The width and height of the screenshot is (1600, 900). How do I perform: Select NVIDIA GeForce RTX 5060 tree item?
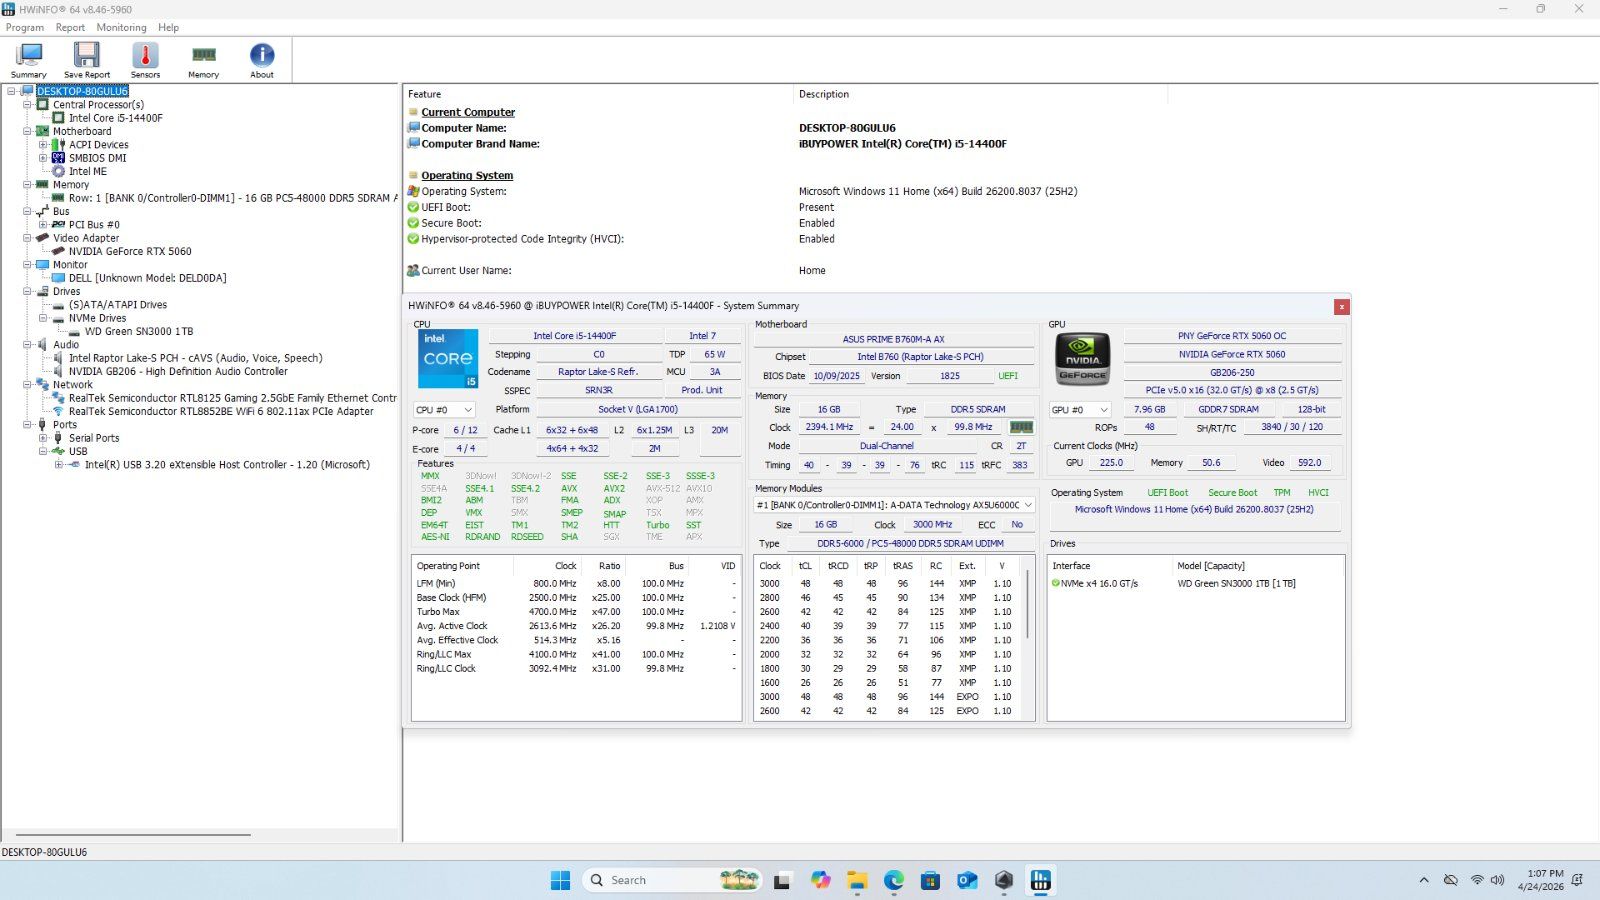click(x=130, y=252)
